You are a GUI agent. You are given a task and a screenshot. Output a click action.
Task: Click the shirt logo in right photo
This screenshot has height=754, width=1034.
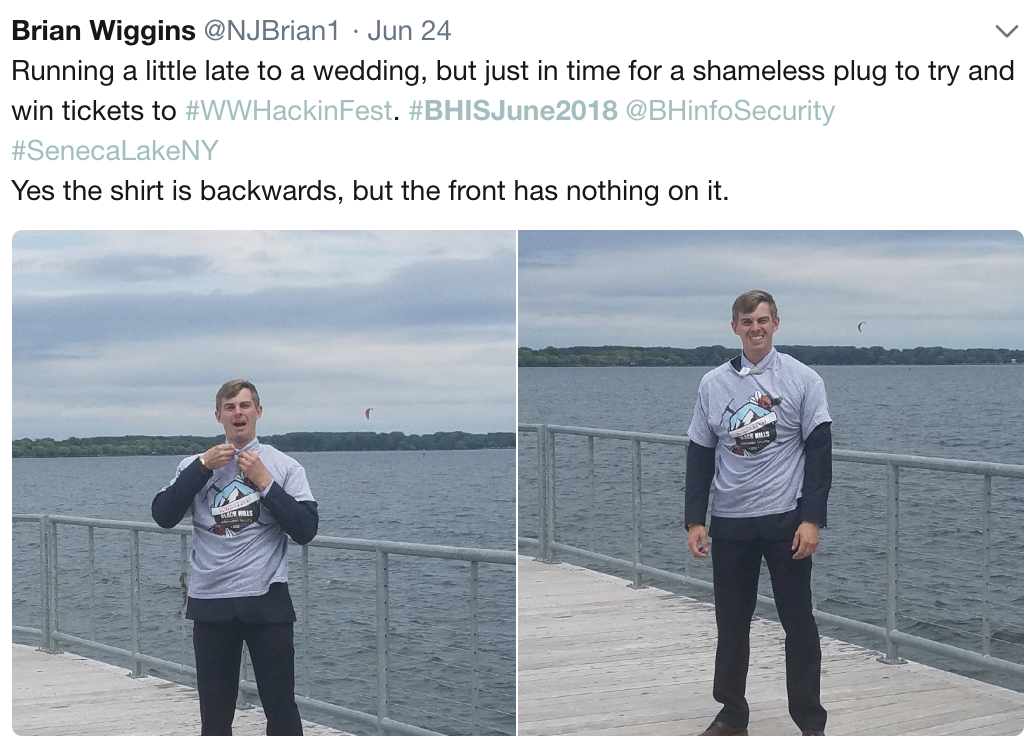(x=753, y=424)
